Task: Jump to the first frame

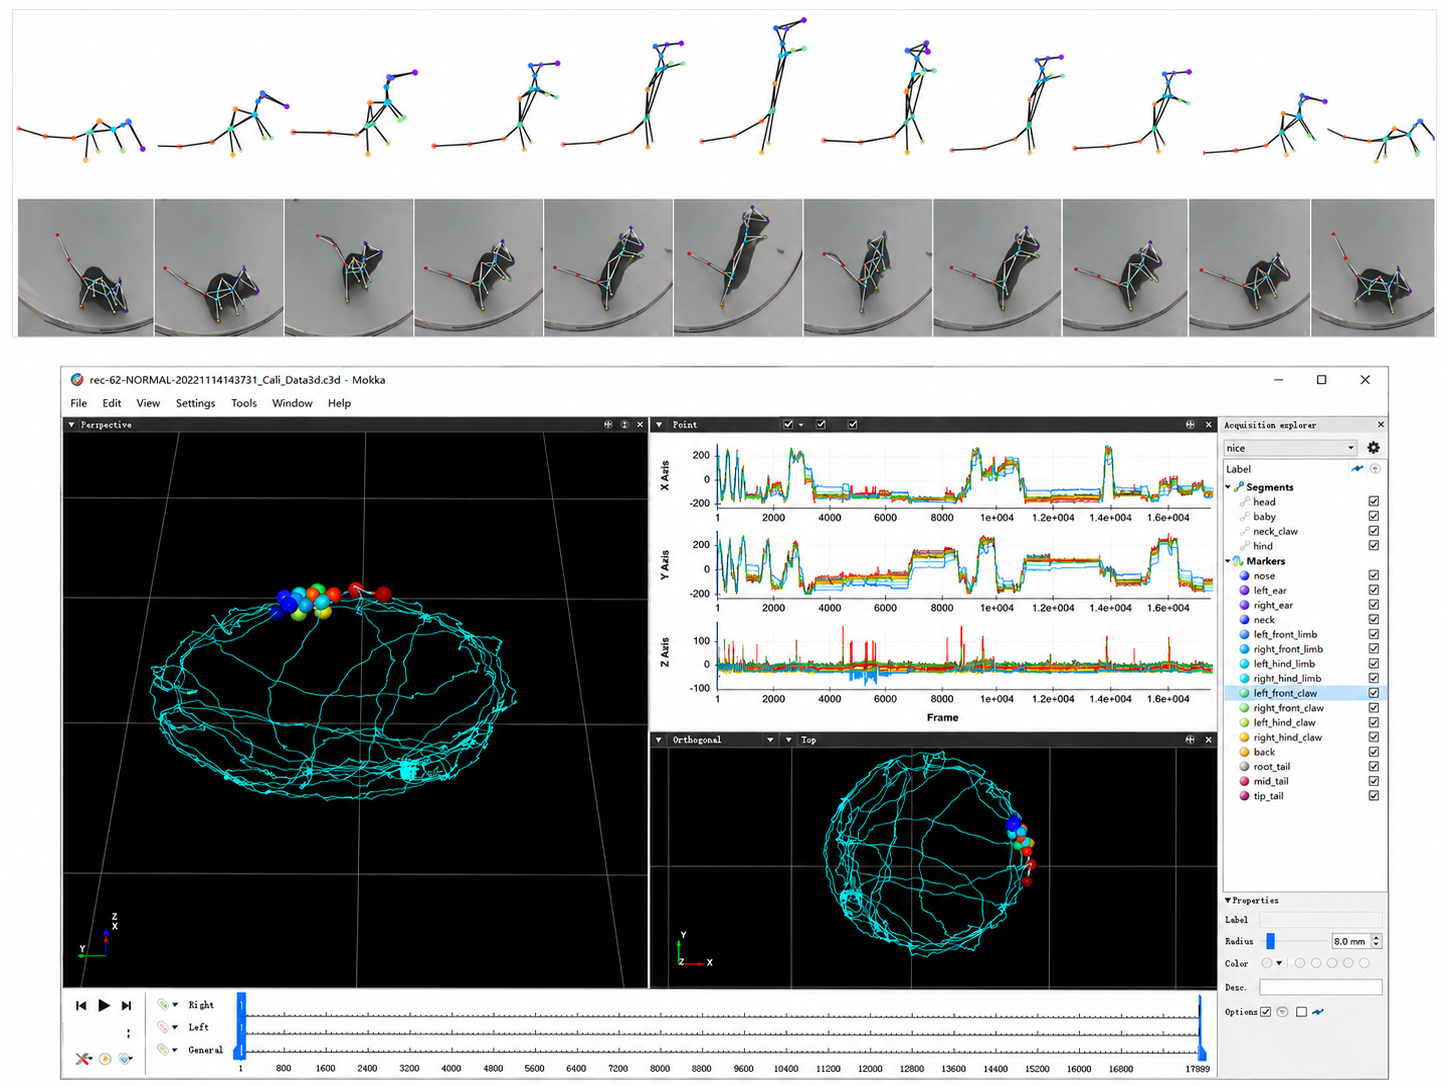Action: [x=81, y=1005]
